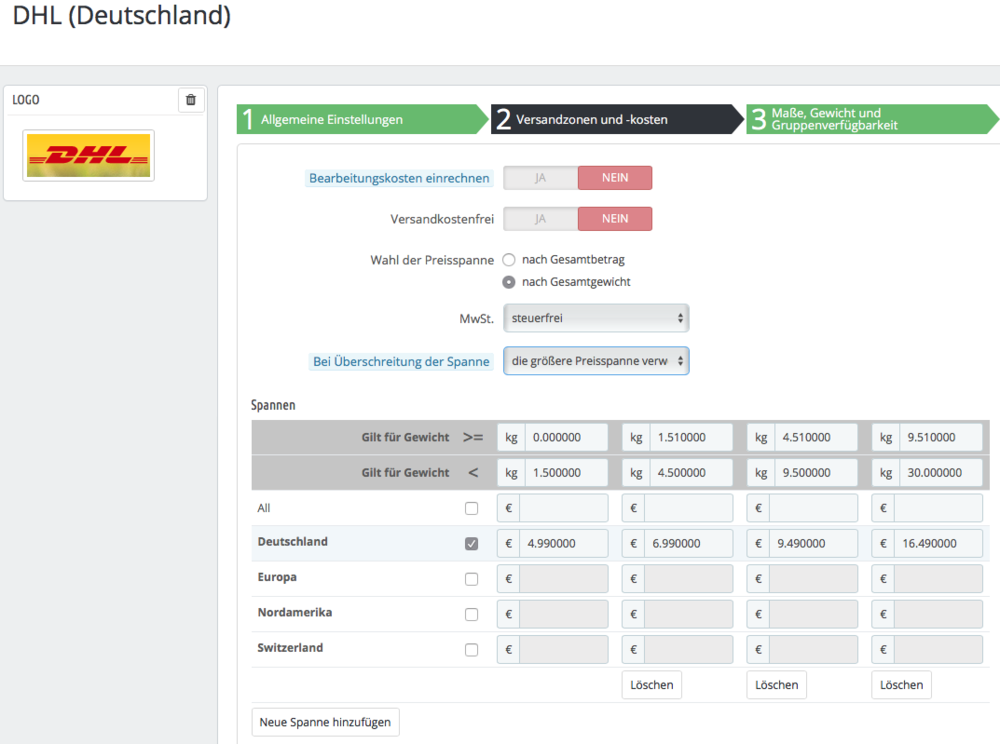Open the MwSt. steuerfrei dropdown
This screenshot has width=1000, height=744.
click(596, 318)
